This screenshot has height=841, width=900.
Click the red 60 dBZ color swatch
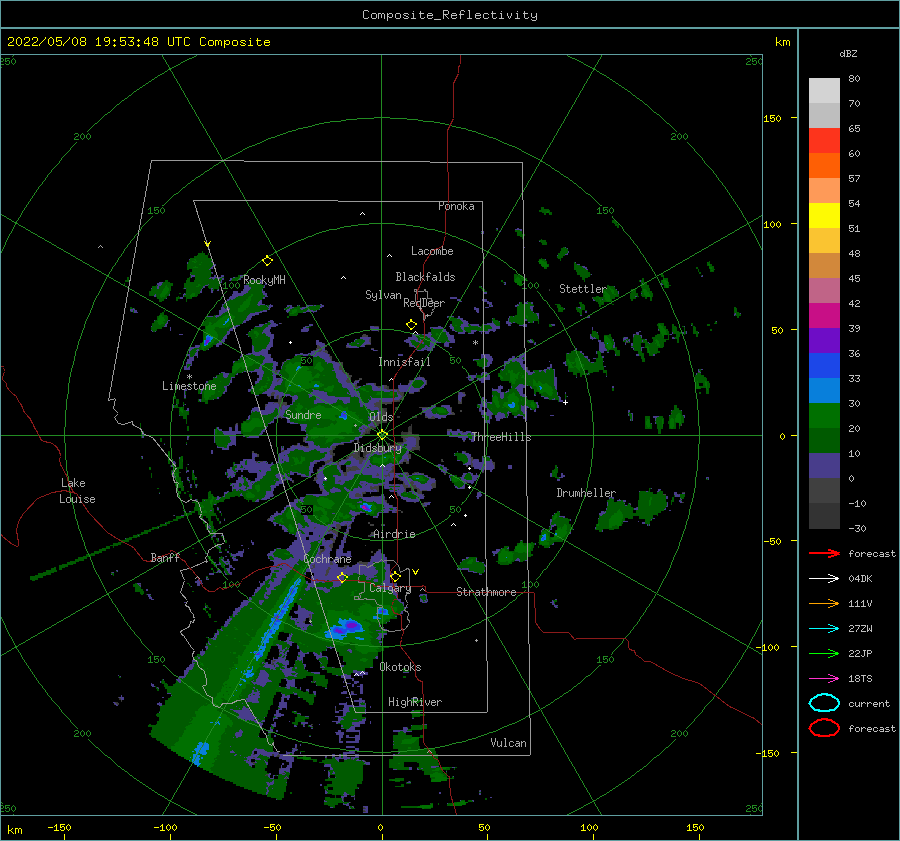click(824, 141)
